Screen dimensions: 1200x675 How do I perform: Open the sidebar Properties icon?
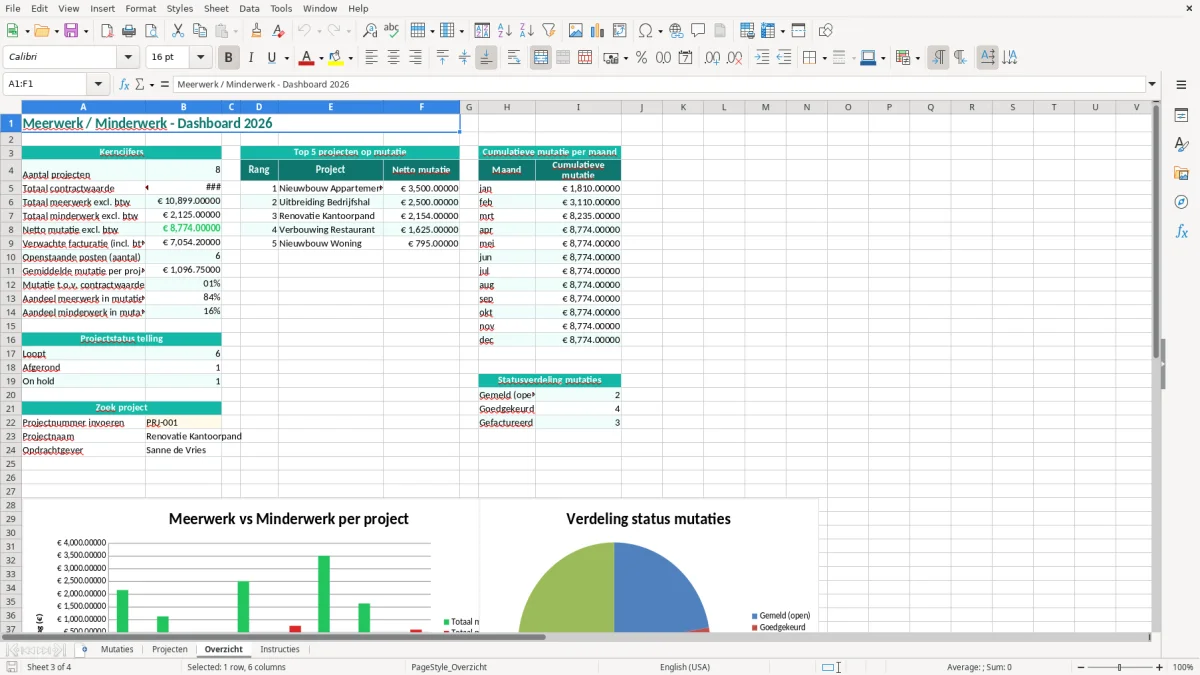coord(1181,116)
